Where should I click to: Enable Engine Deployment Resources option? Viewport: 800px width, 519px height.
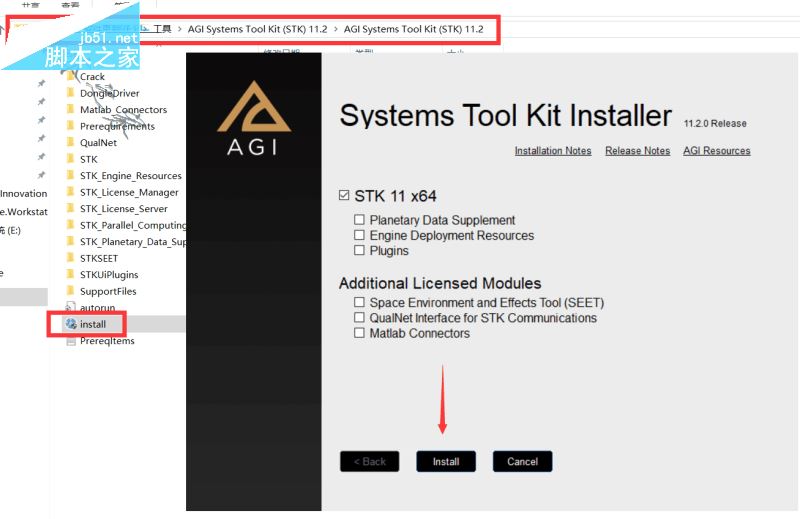coord(359,235)
